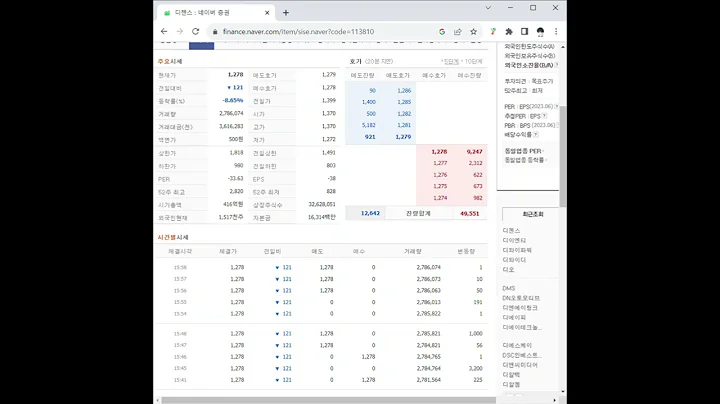Image resolution: width=720 pixels, height=404 pixels.
Task: Click the buy quantity 9,247 in the order book
Action: click(x=474, y=152)
